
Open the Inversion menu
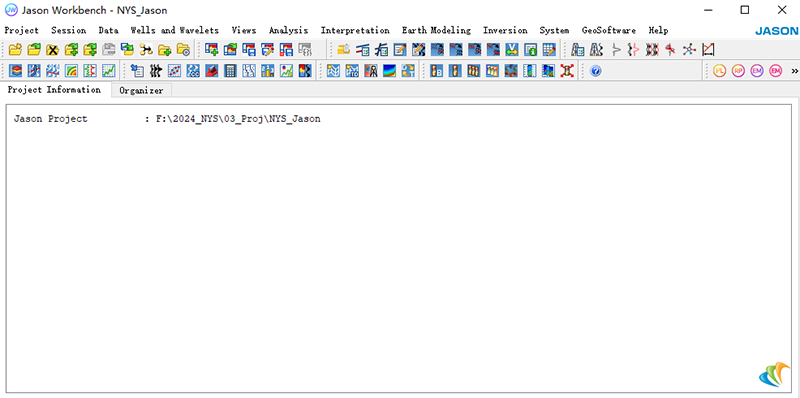click(505, 31)
